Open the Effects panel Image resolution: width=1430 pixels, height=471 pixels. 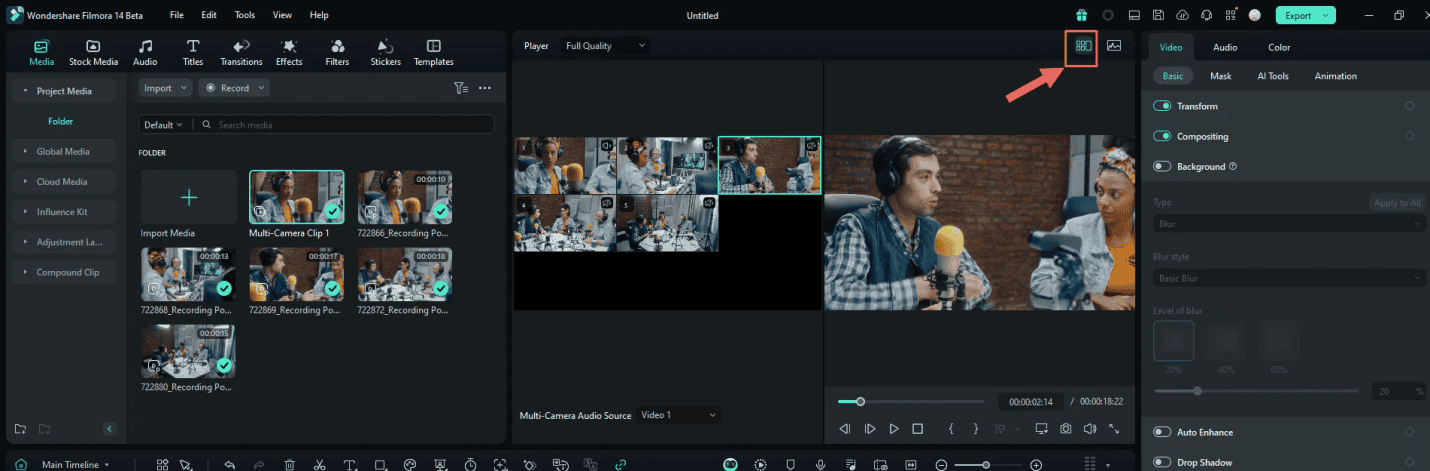point(289,52)
